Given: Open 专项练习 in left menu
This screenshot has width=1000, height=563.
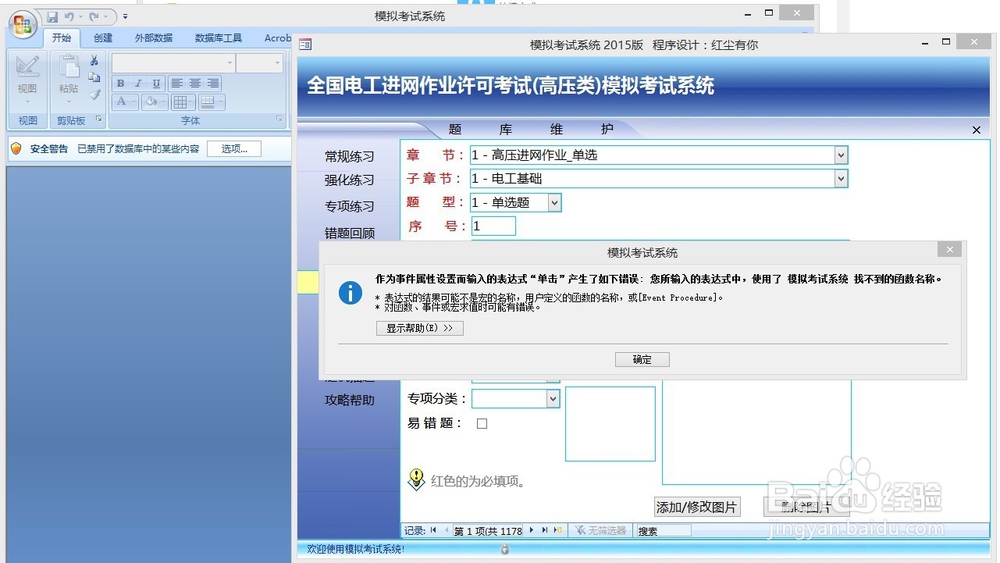Looking at the screenshot, I should [x=349, y=207].
